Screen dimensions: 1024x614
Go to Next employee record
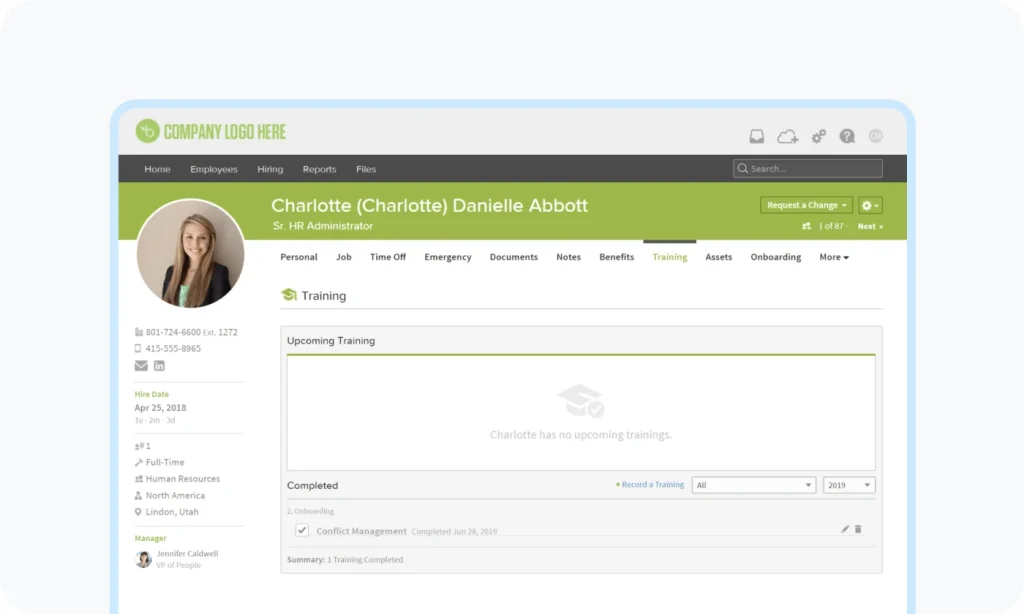[x=868, y=226]
